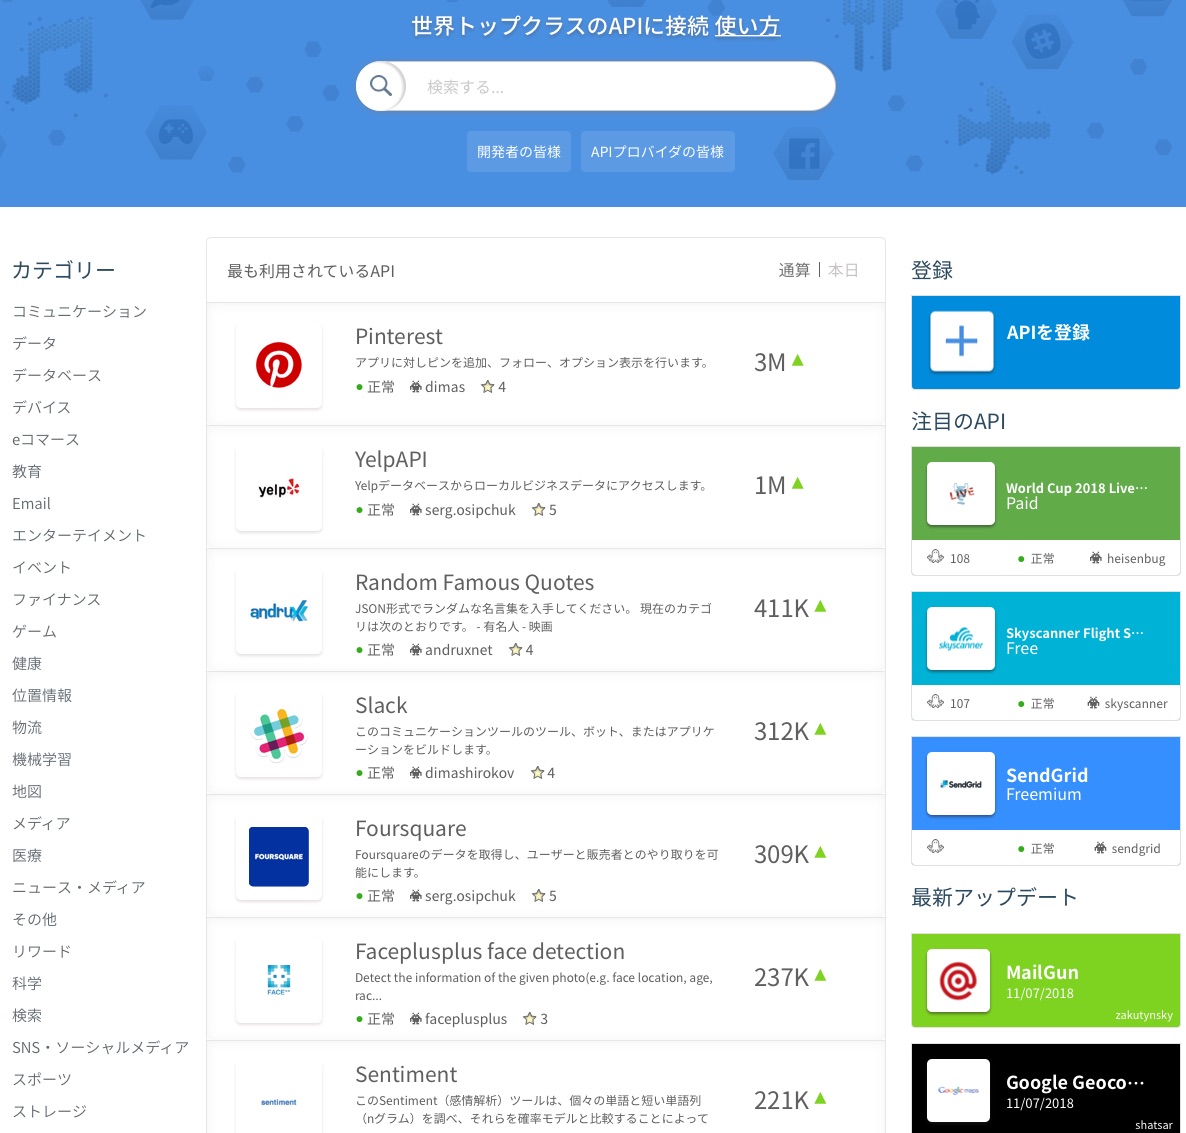Viewport: 1186px width, 1133px height.
Task: Select SNS・ソーシャルメディア category
Action: pos(101,1048)
